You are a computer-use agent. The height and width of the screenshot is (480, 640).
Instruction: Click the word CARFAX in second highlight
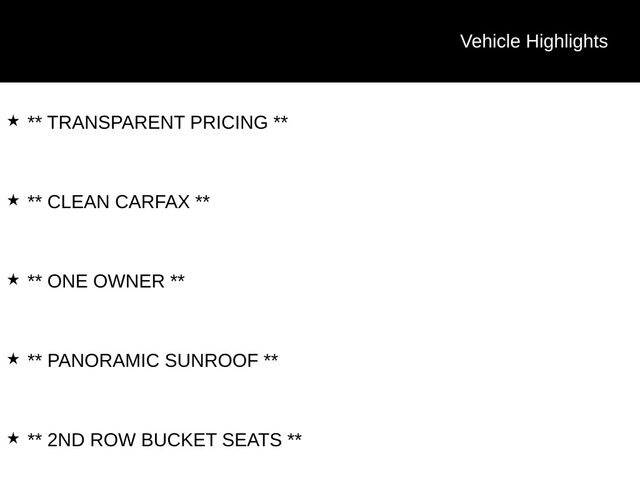pos(153,202)
